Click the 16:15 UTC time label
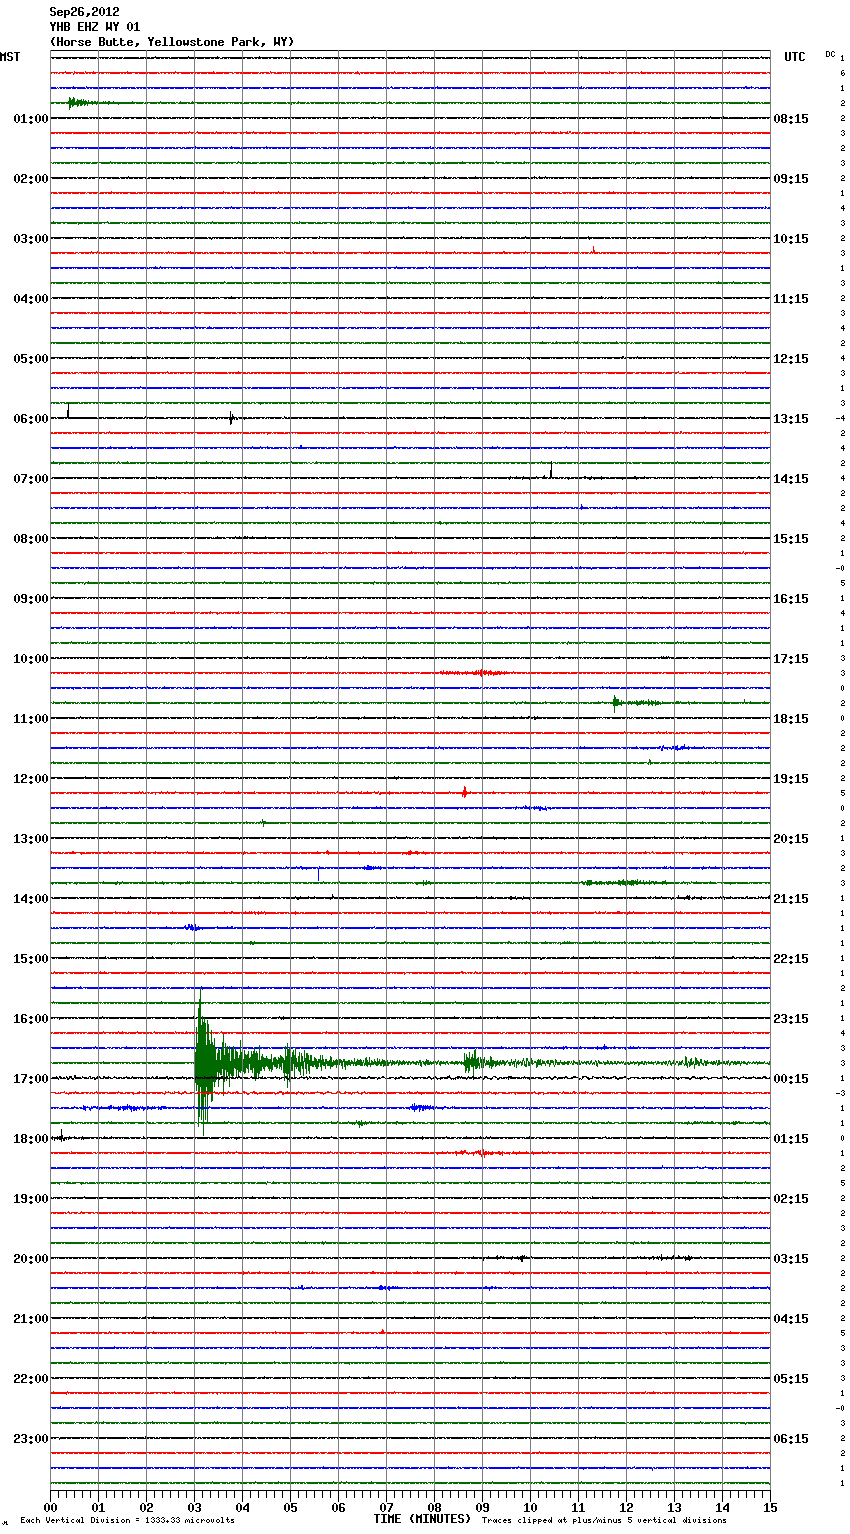 tap(791, 599)
